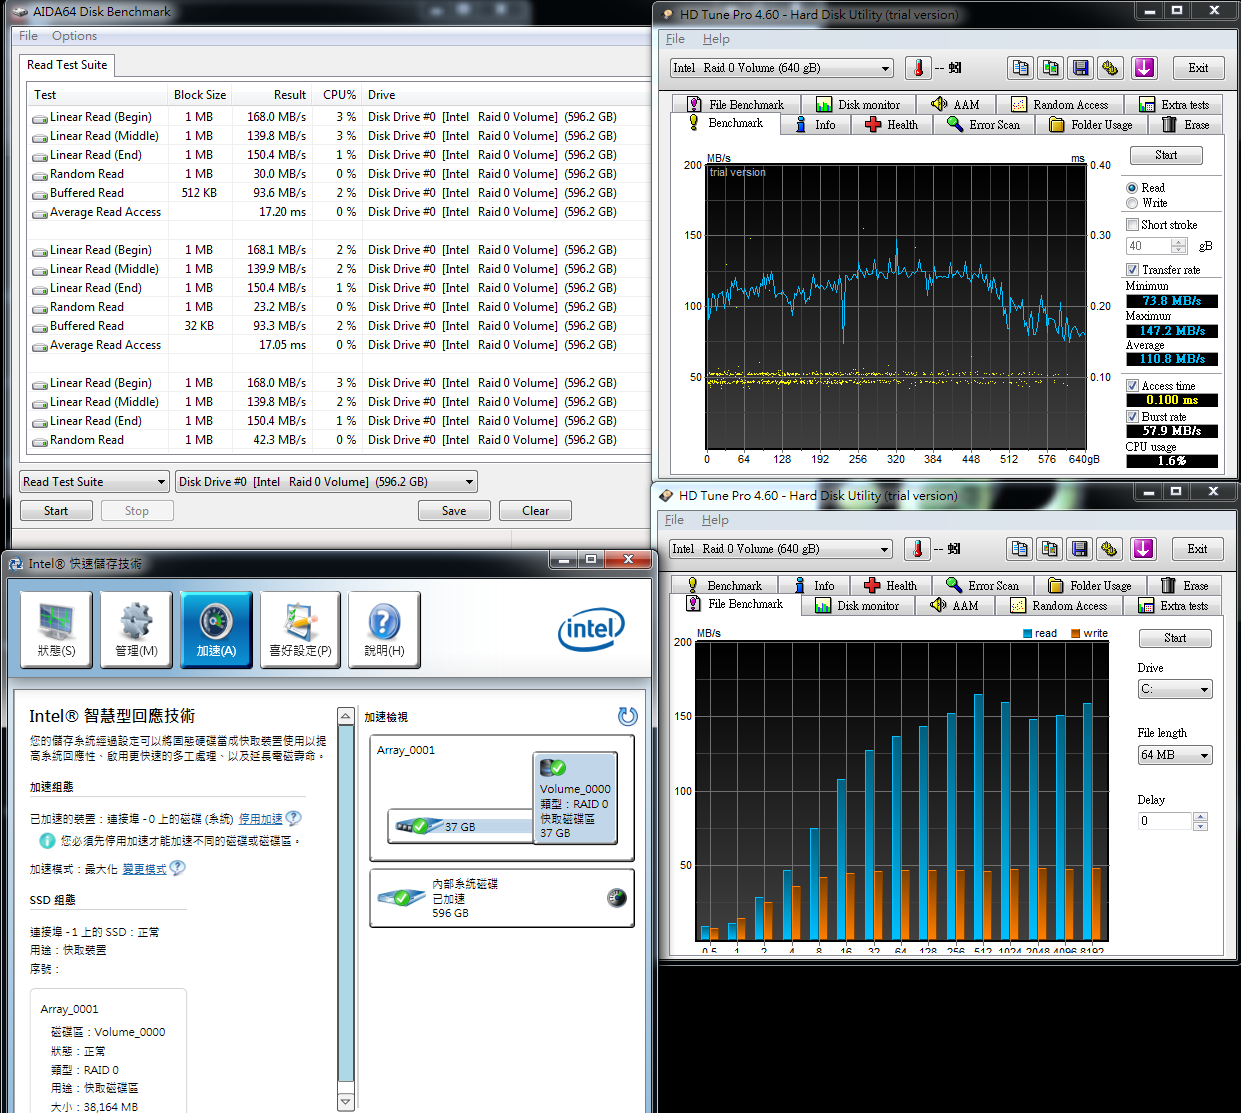Click save floppy icon in top HD Tune toolbar

tap(1080, 68)
